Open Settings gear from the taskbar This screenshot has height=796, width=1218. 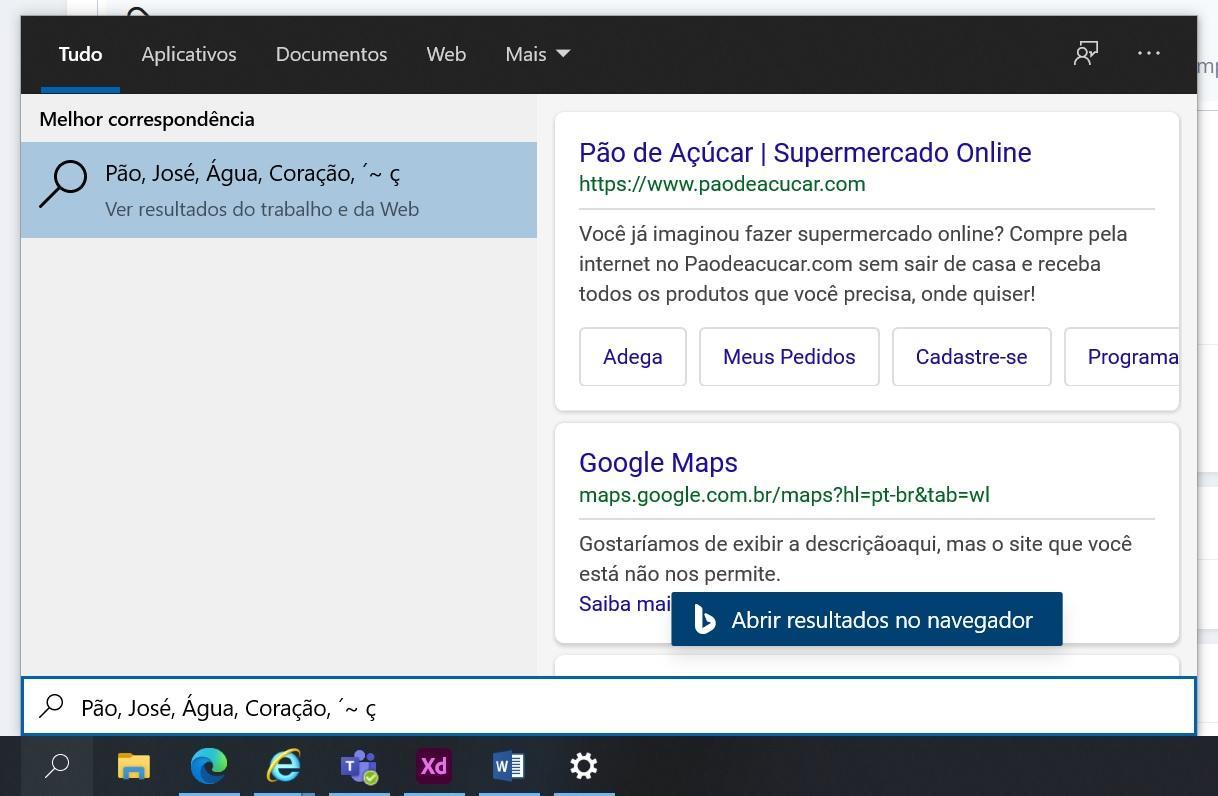tap(584, 766)
